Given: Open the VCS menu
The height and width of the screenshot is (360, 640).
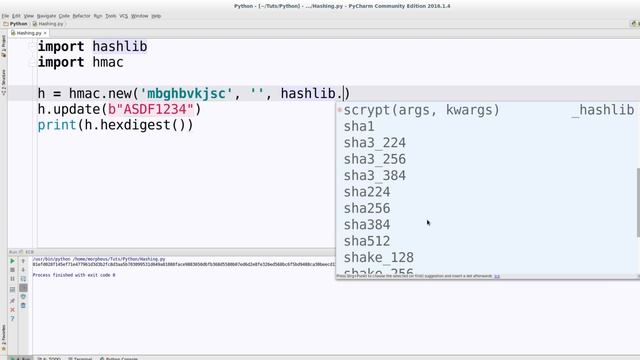Looking at the screenshot, I should pos(124,16).
